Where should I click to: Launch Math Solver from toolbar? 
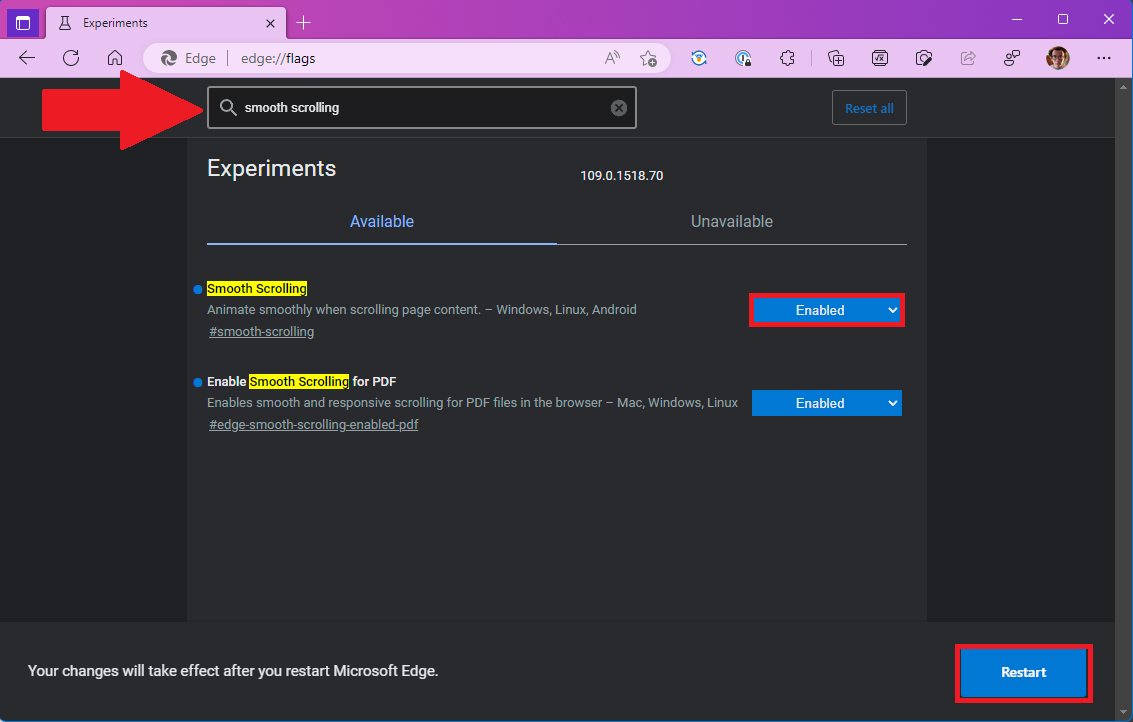coord(880,59)
